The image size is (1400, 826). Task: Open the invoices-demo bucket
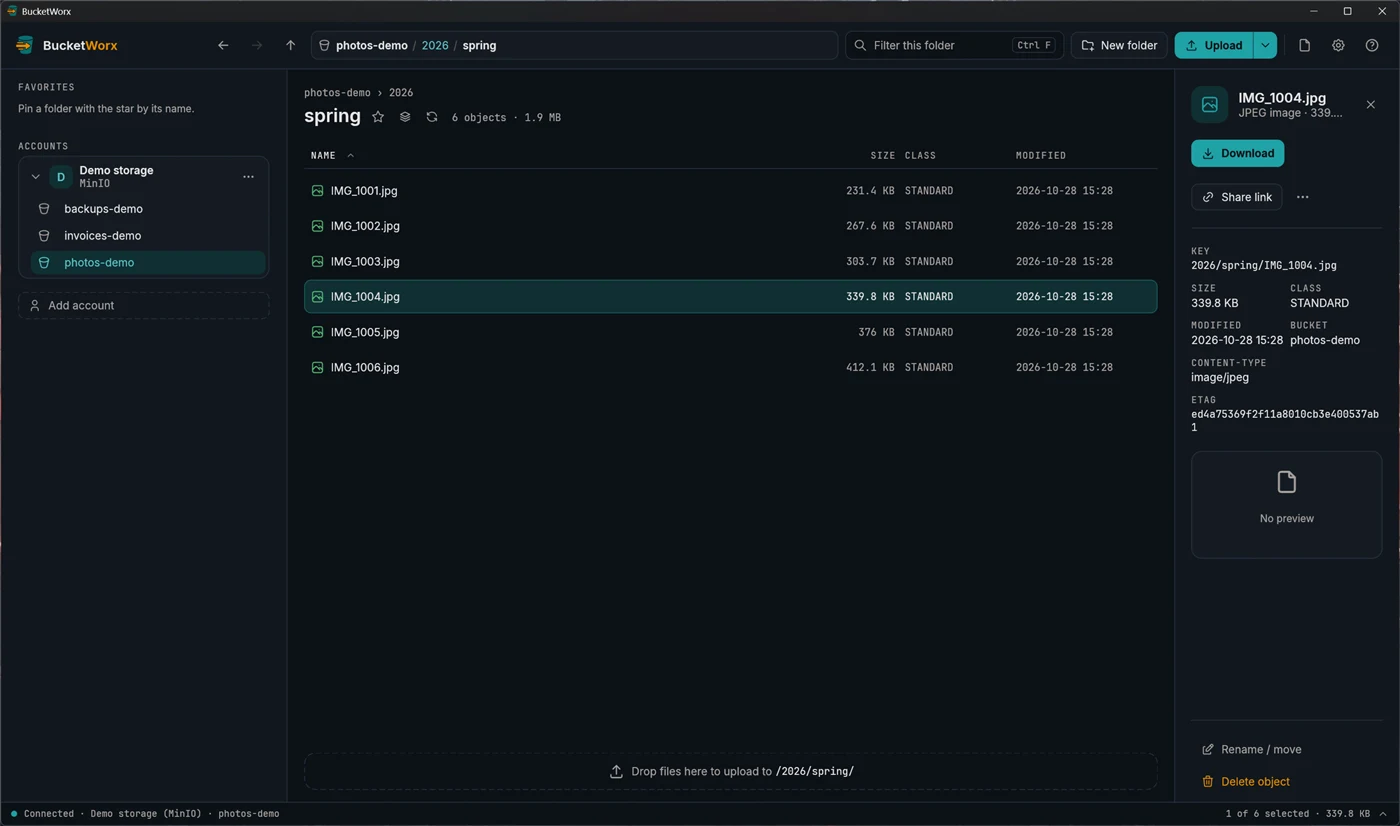(x=148, y=236)
